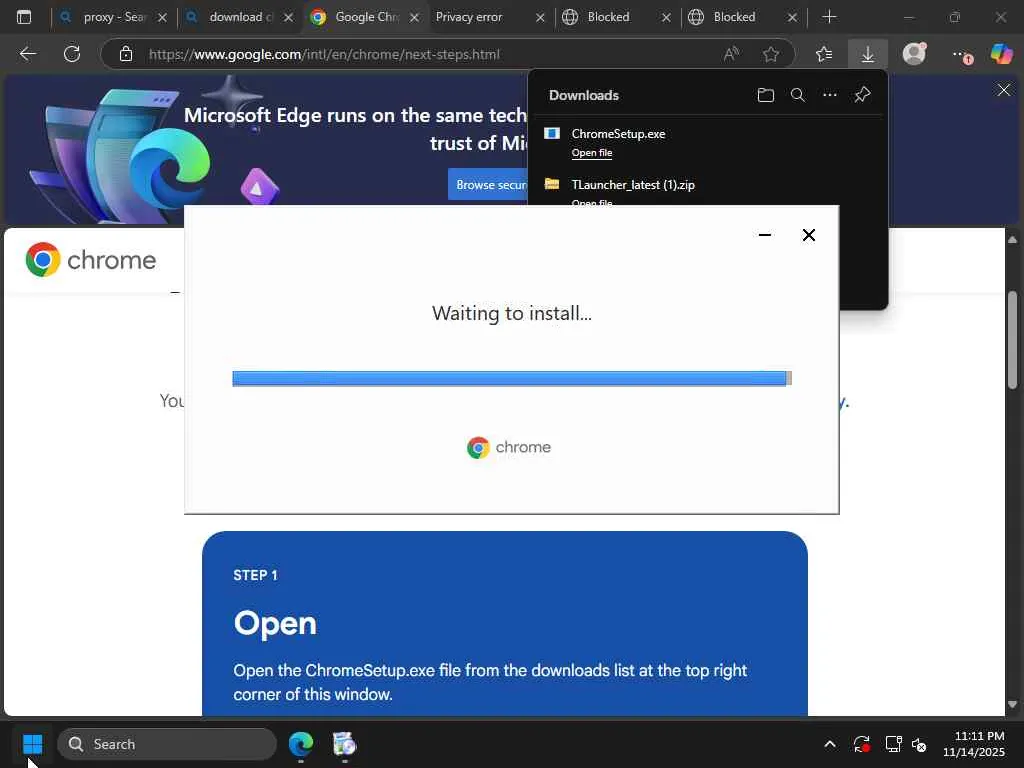Open Windows Update tray icon

pos(861,744)
